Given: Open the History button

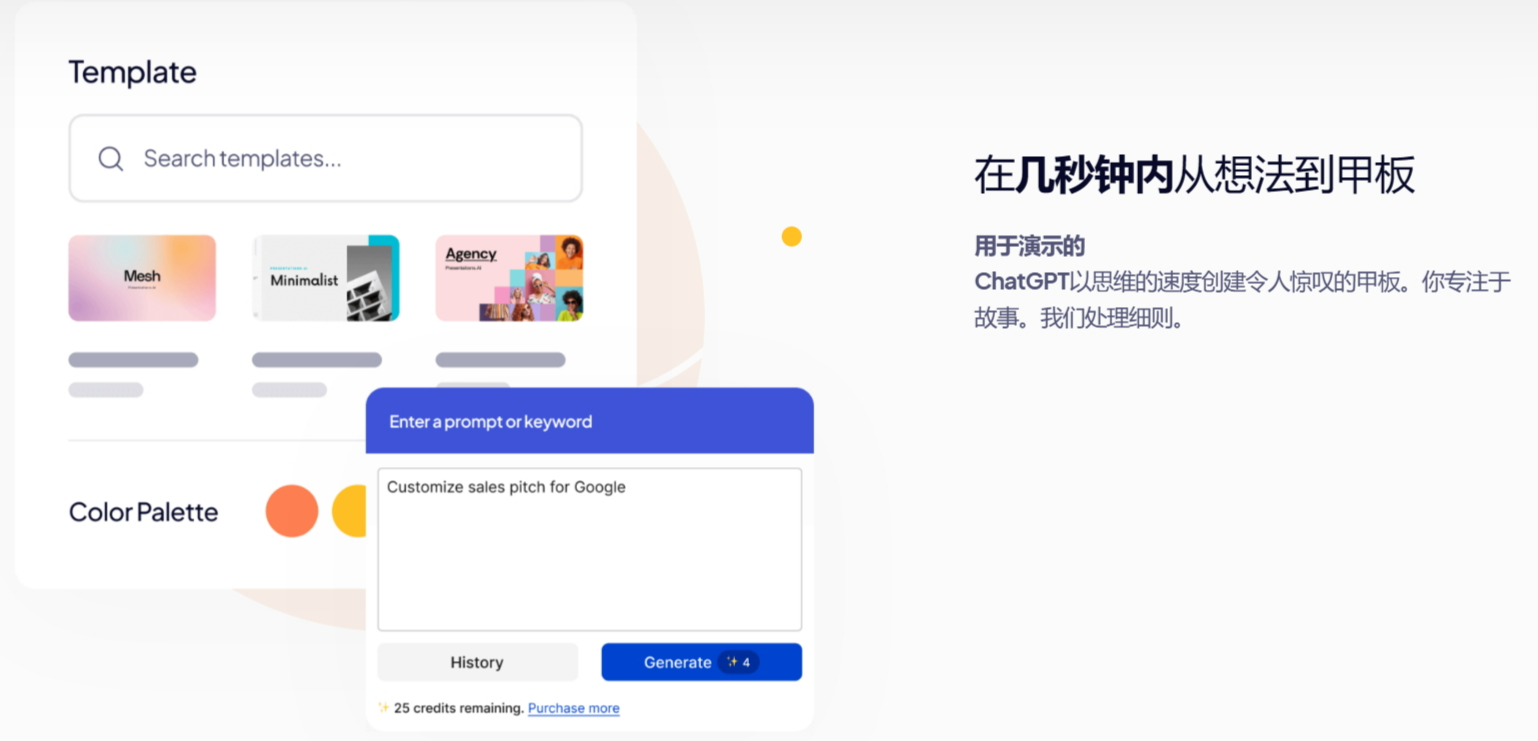Looking at the screenshot, I should pyautogui.click(x=477, y=662).
